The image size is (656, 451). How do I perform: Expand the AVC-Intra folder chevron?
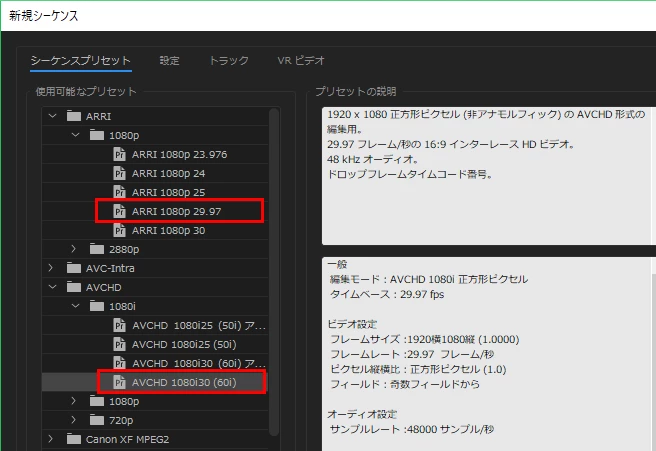51,268
